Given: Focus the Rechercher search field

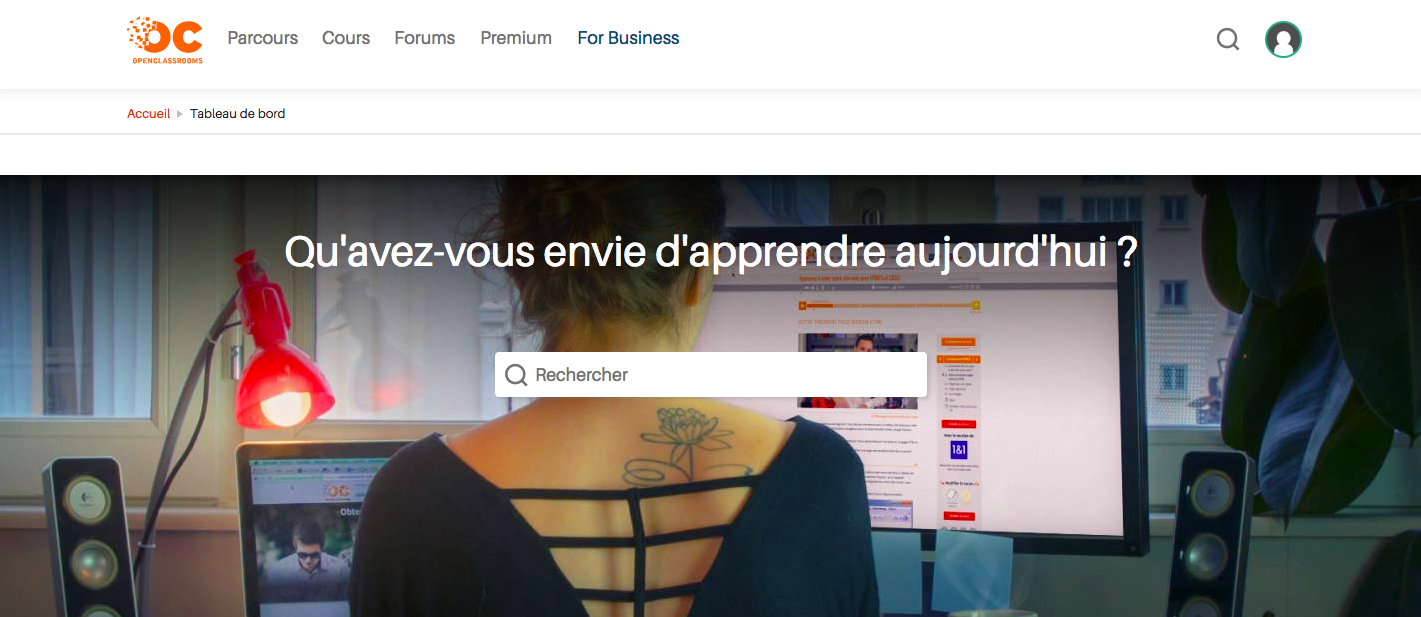Looking at the screenshot, I should (711, 375).
